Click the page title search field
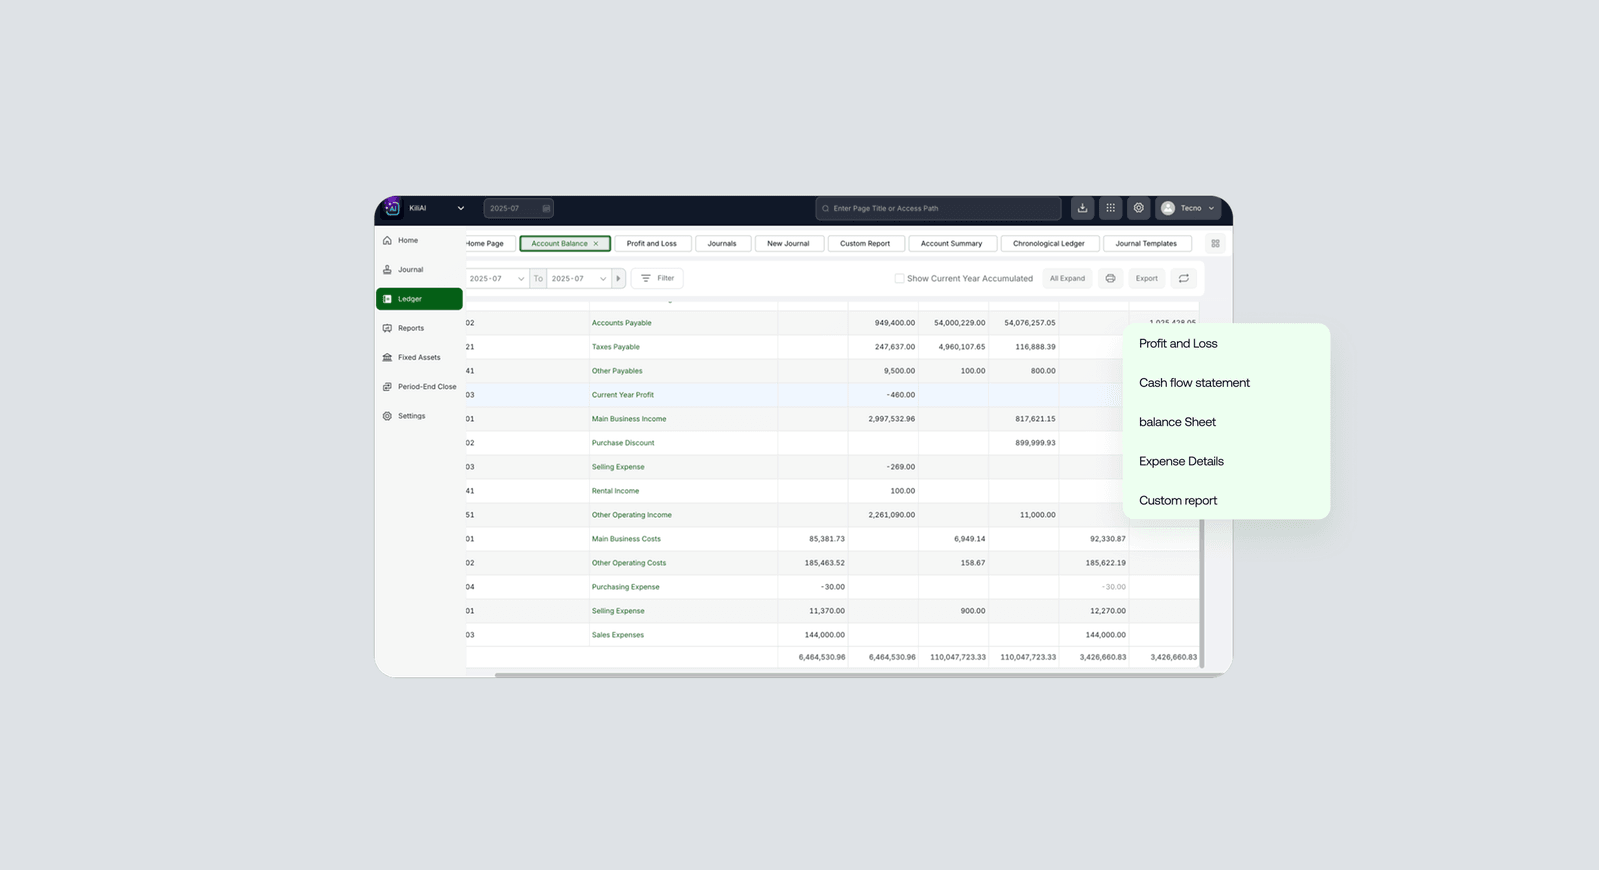The width and height of the screenshot is (1599, 870). pyautogui.click(x=938, y=209)
